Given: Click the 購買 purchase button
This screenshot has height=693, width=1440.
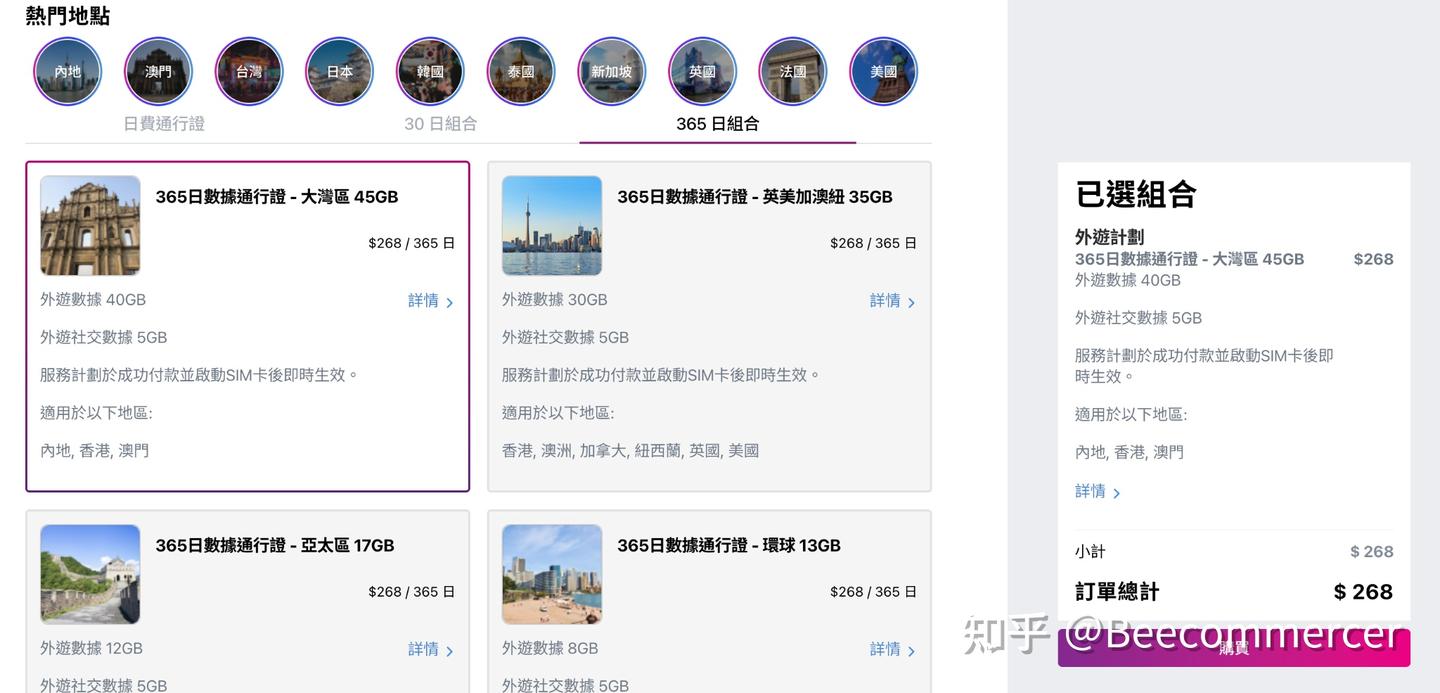Looking at the screenshot, I should point(1234,648).
